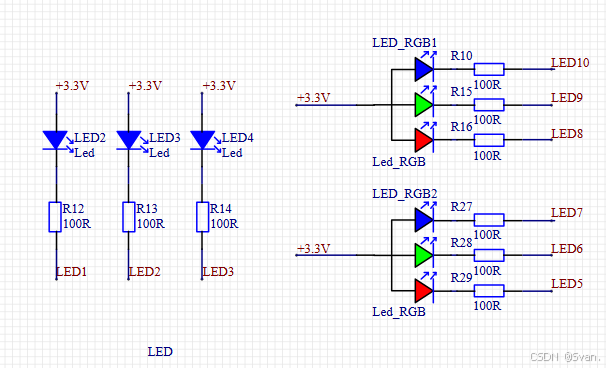Click the red diode of LED_RGB1

coord(424,140)
